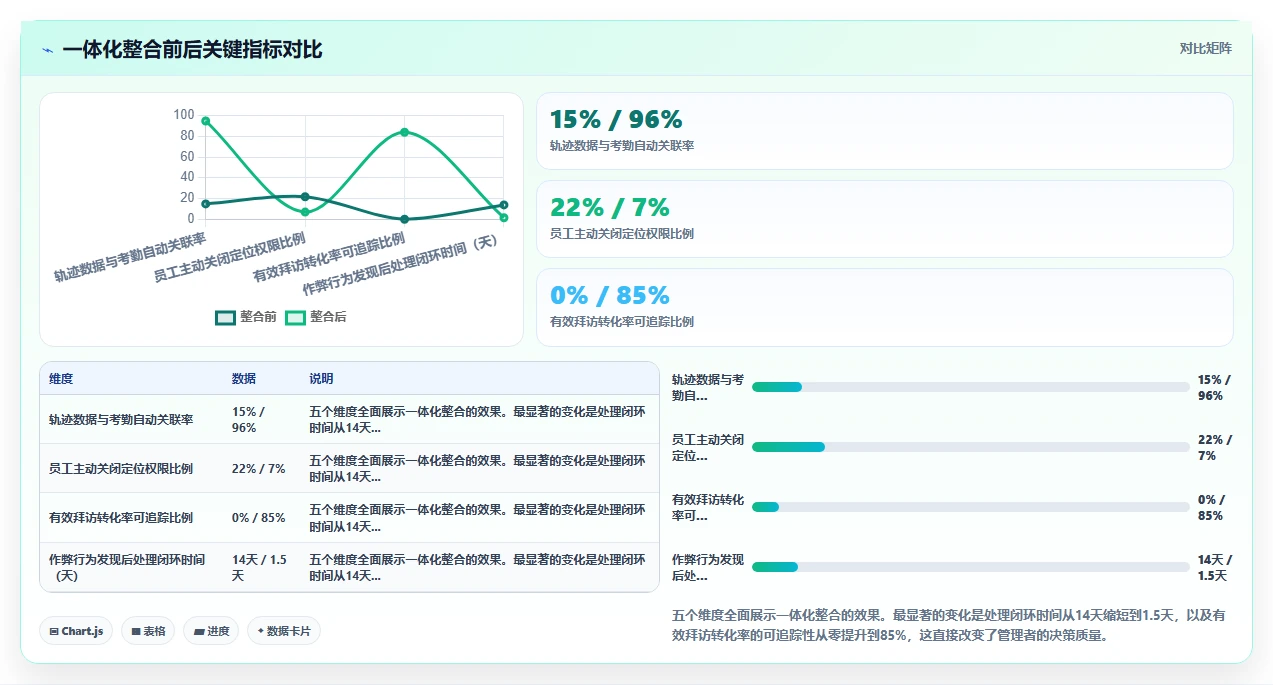This screenshot has height=685, width=1273.
Task: Toggle the 整合前 legend series
Action: 246,317
